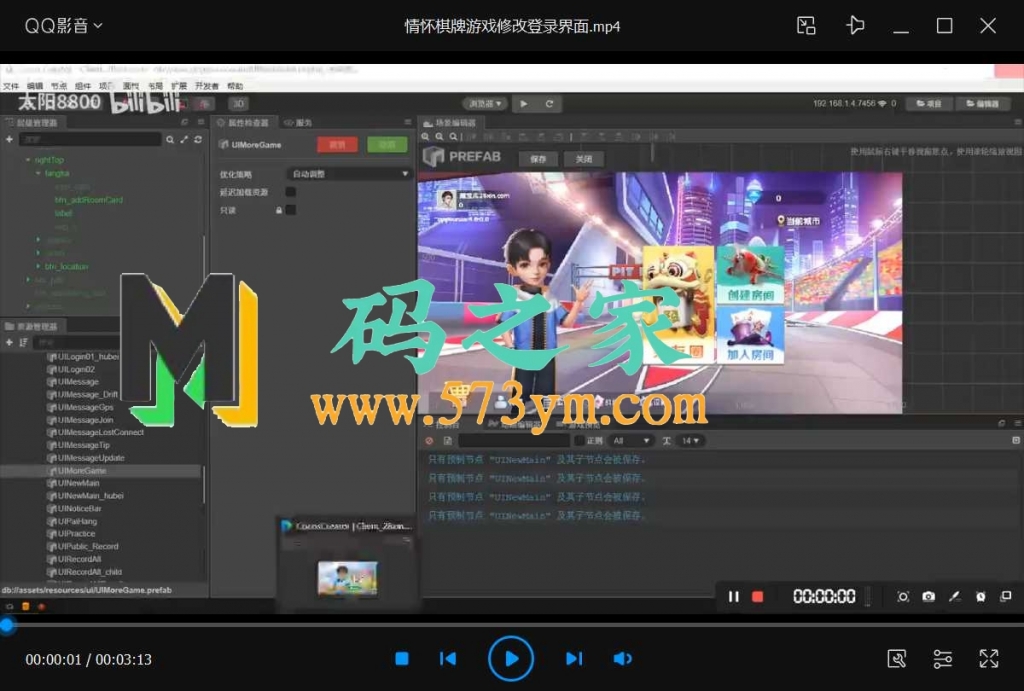
Task: Click the red recorder stop button
Action: click(x=758, y=596)
